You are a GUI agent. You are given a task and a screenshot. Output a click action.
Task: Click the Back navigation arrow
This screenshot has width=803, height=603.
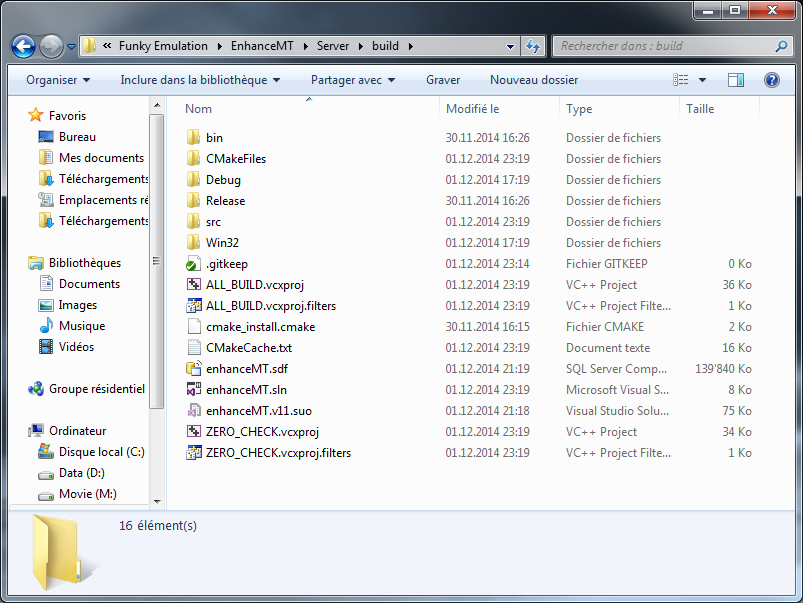click(23, 47)
